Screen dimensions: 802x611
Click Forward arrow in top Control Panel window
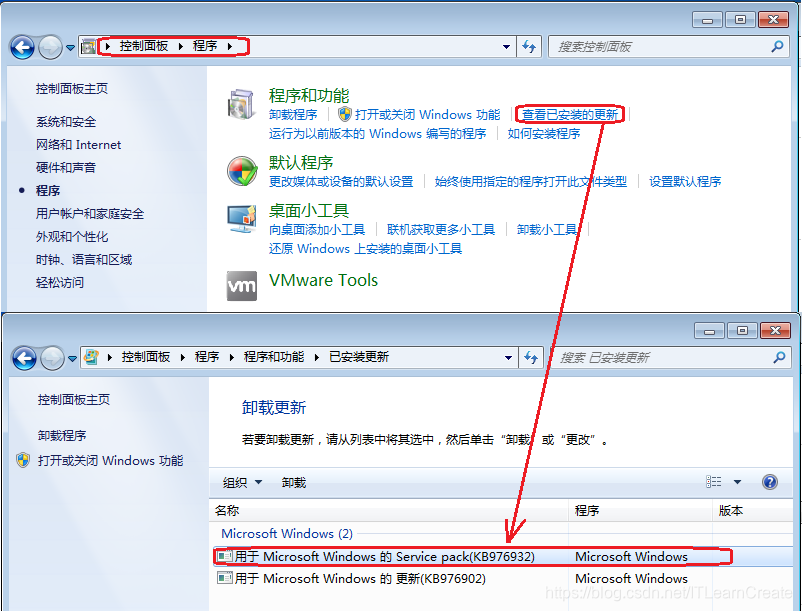(x=50, y=48)
